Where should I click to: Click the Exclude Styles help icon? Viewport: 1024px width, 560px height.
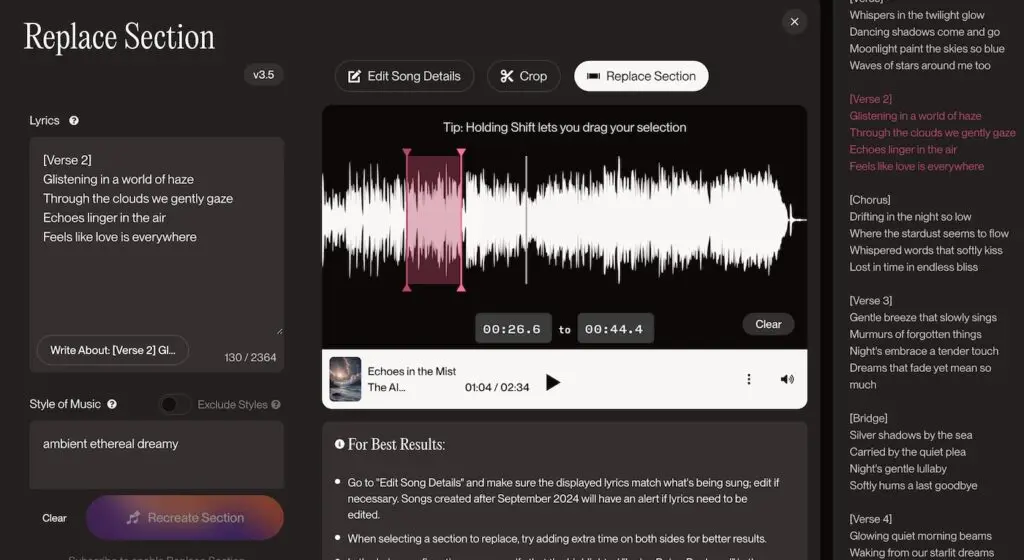coord(276,405)
